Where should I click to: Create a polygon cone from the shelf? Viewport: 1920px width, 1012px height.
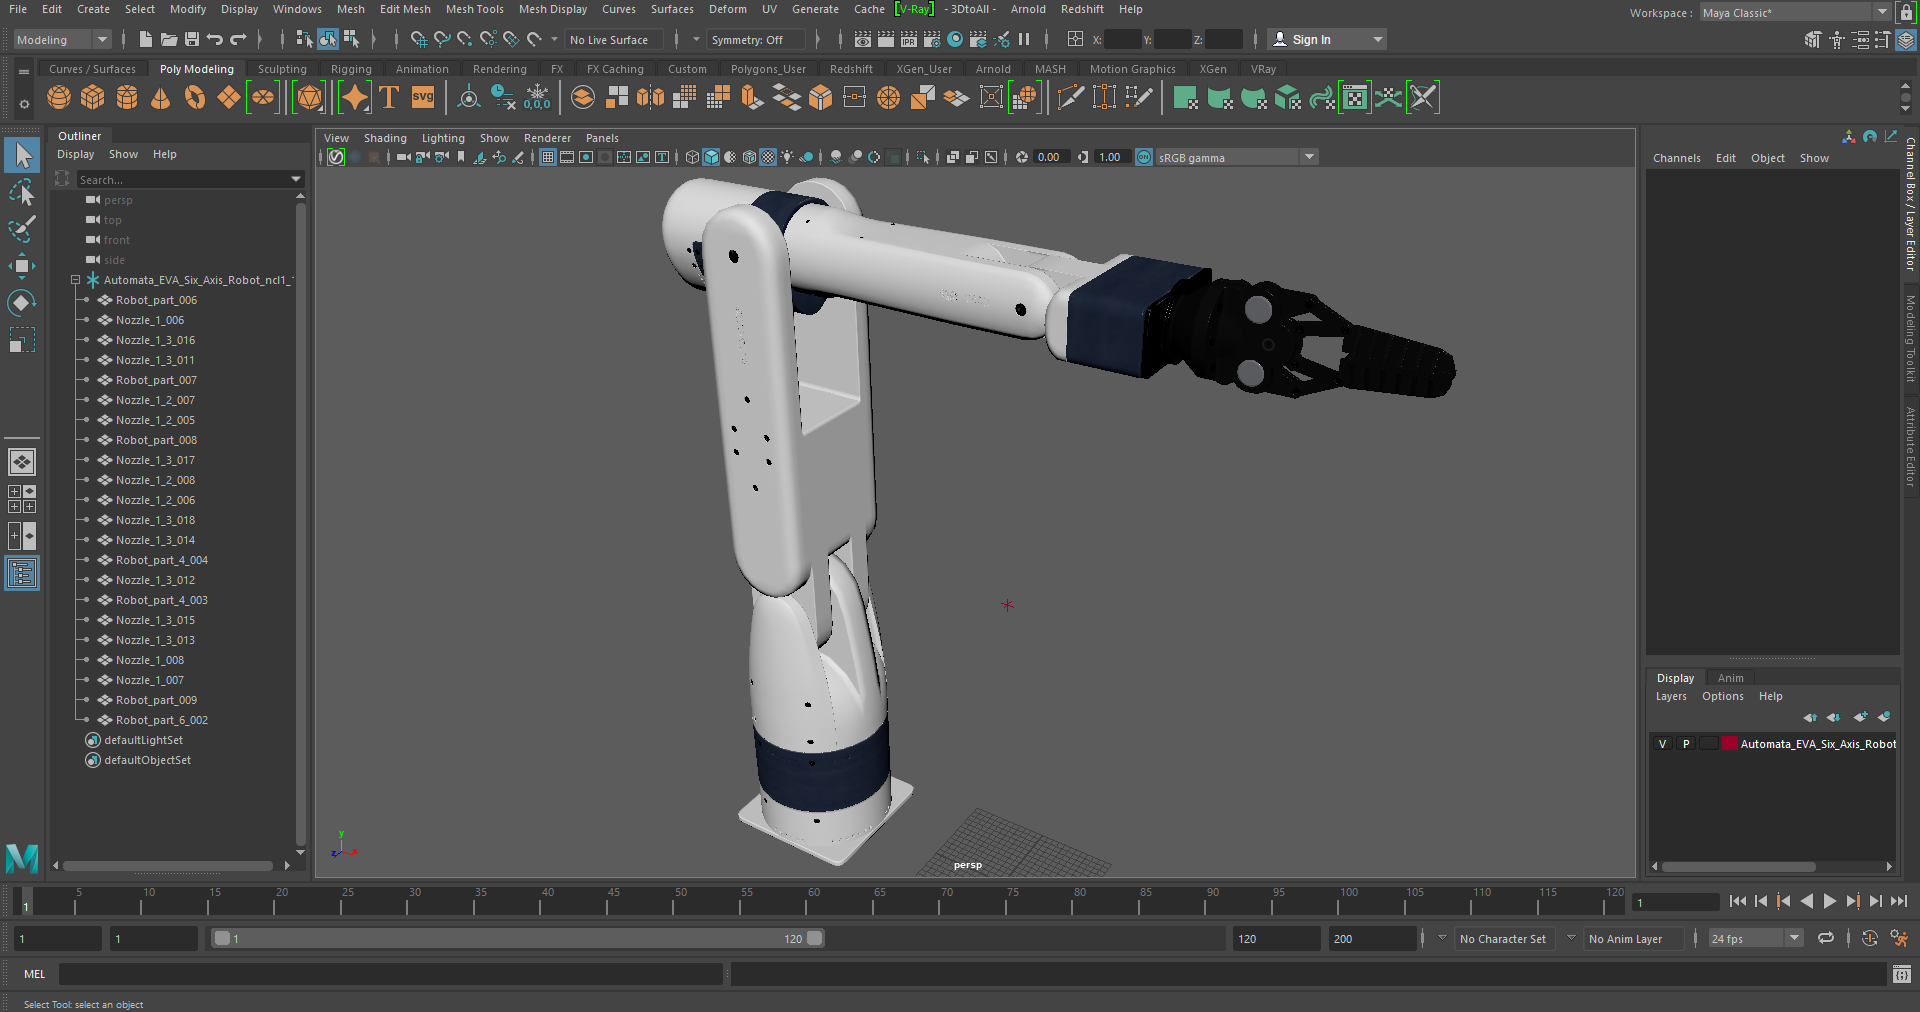(x=160, y=97)
